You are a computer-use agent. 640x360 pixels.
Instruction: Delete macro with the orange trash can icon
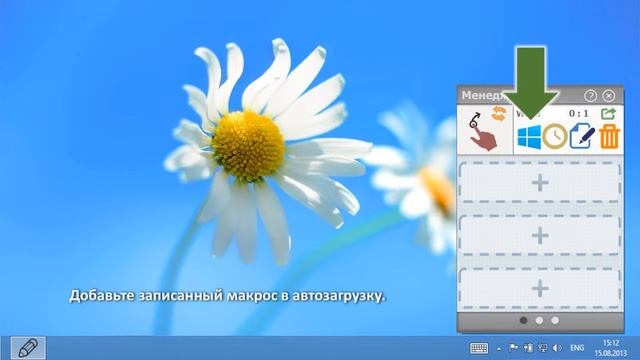coord(610,137)
